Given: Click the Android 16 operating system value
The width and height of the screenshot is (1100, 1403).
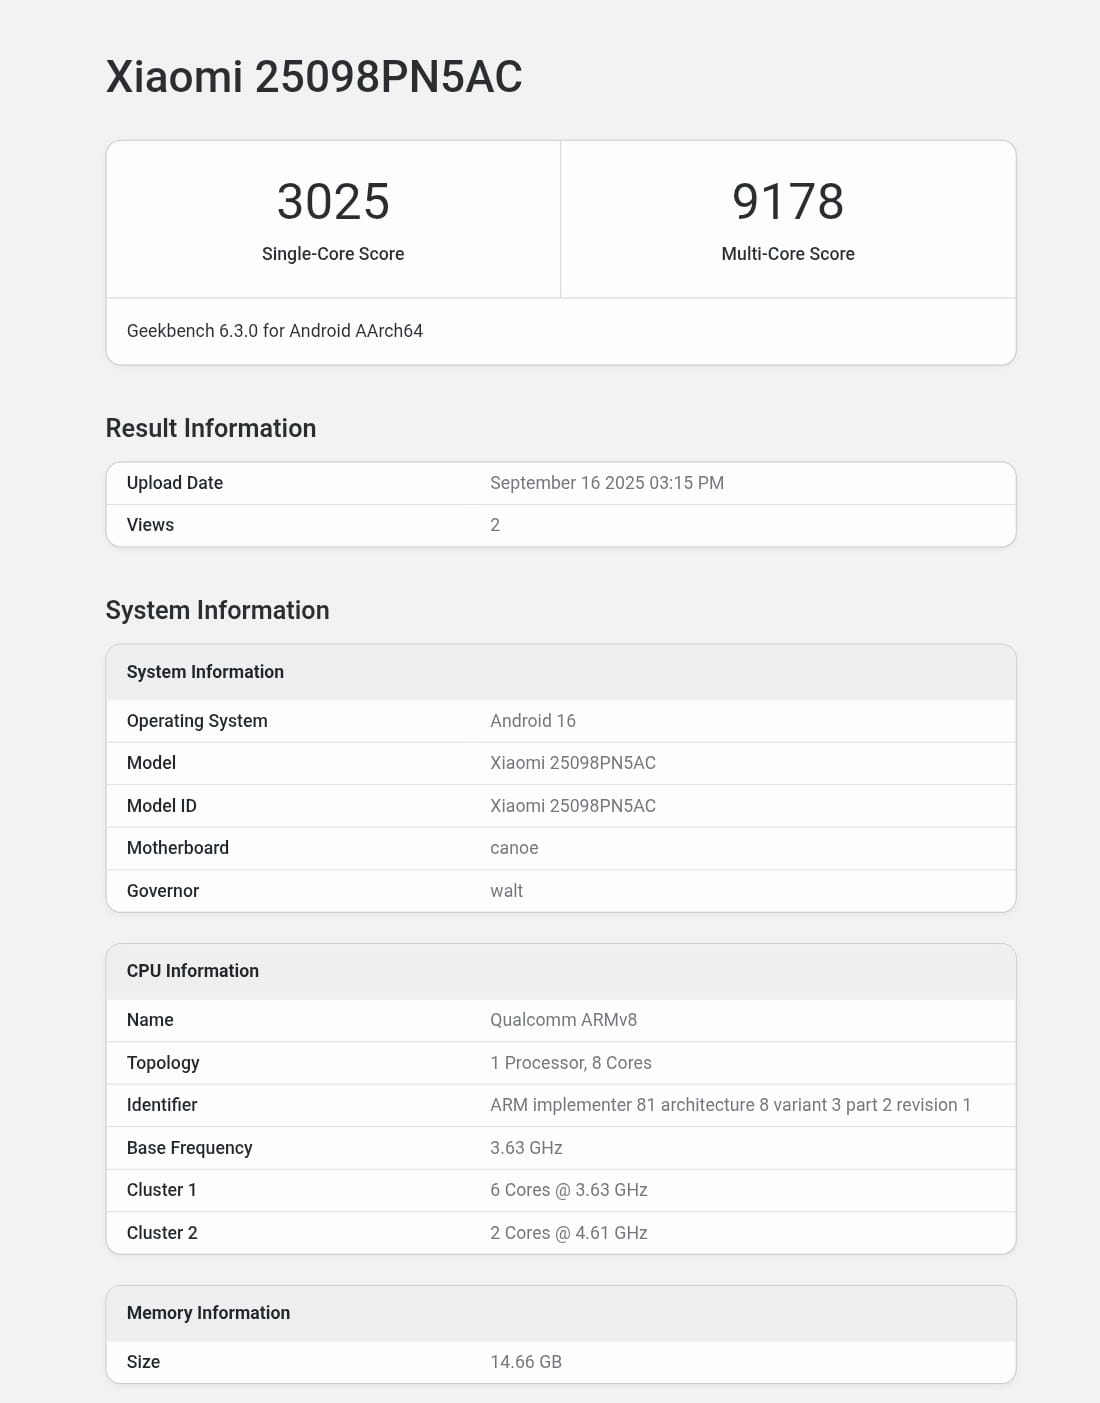Looking at the screenshot, I should 532,721.
